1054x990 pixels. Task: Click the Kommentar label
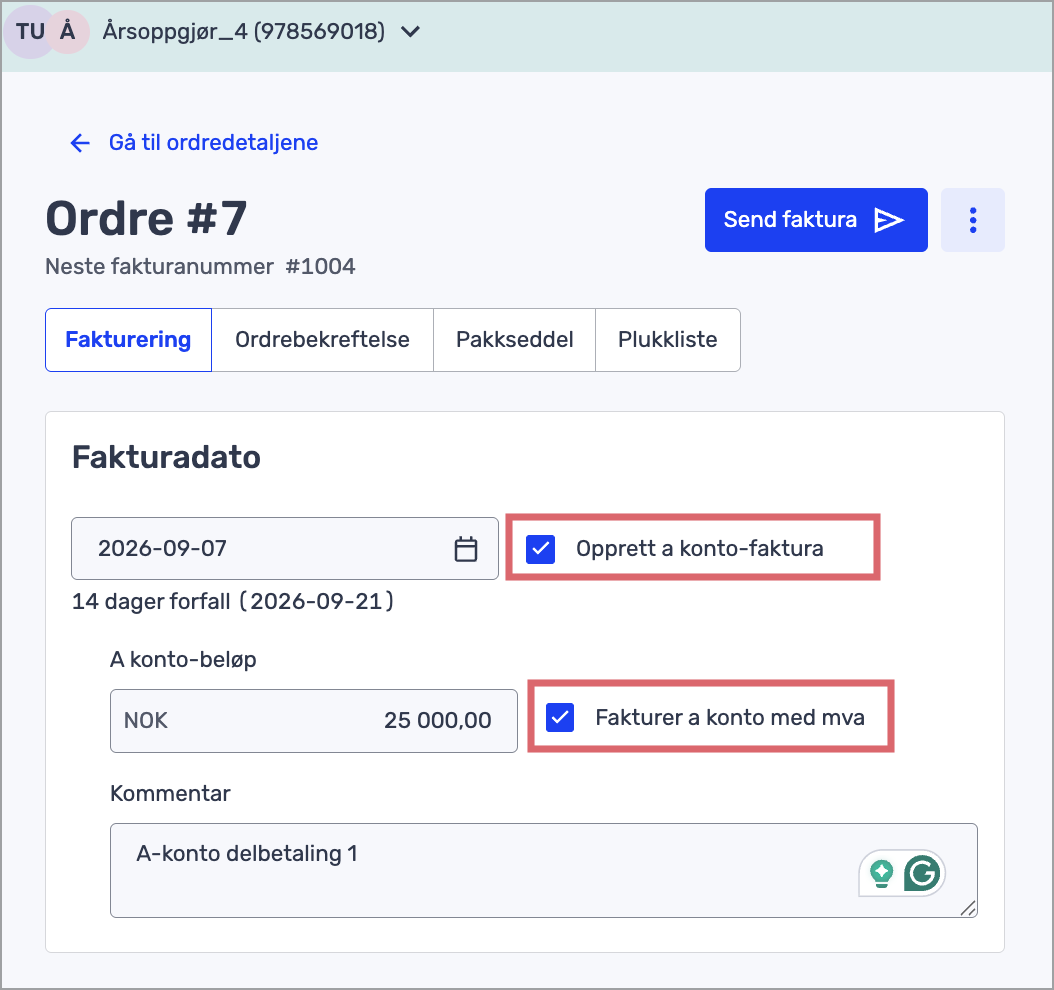(x=171, y=793)
